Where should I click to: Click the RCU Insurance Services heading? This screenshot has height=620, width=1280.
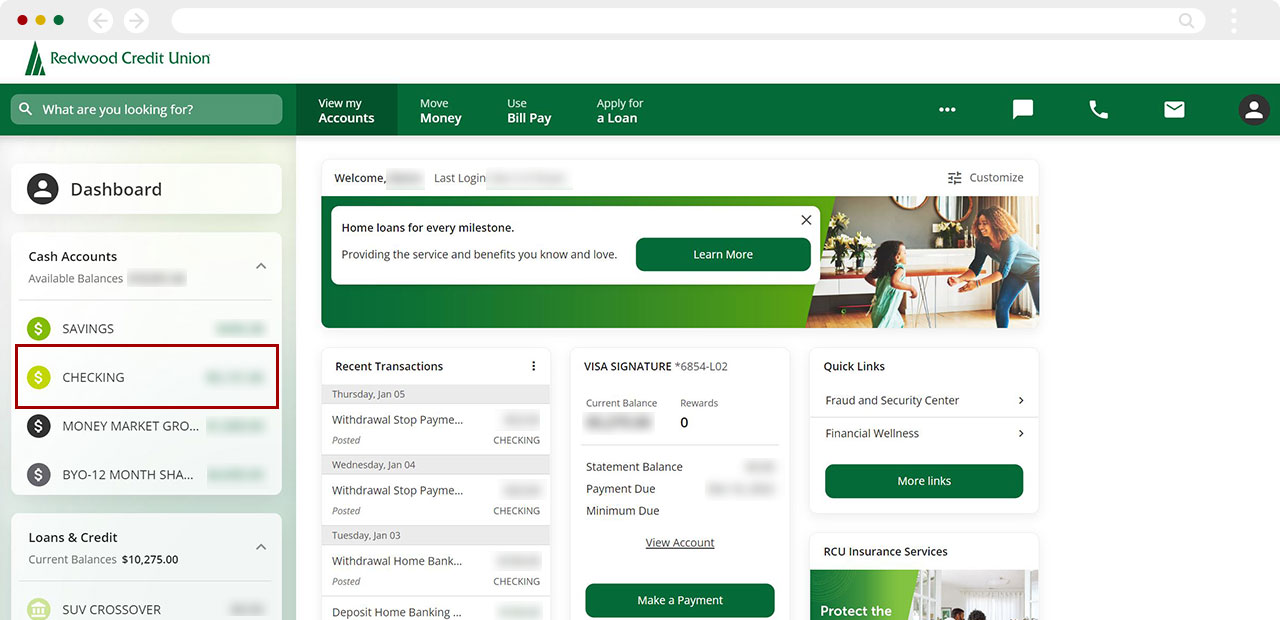click(885, 551)
